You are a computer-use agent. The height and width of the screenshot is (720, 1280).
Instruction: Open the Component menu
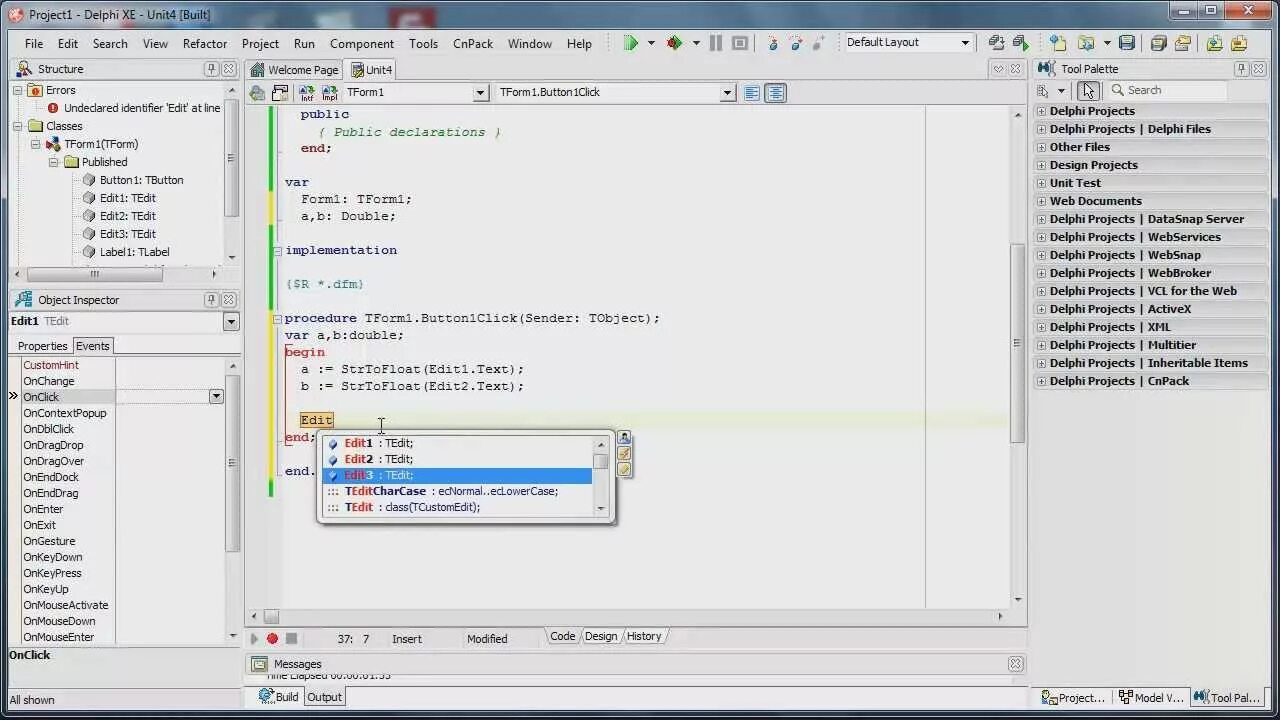[362, 44]
